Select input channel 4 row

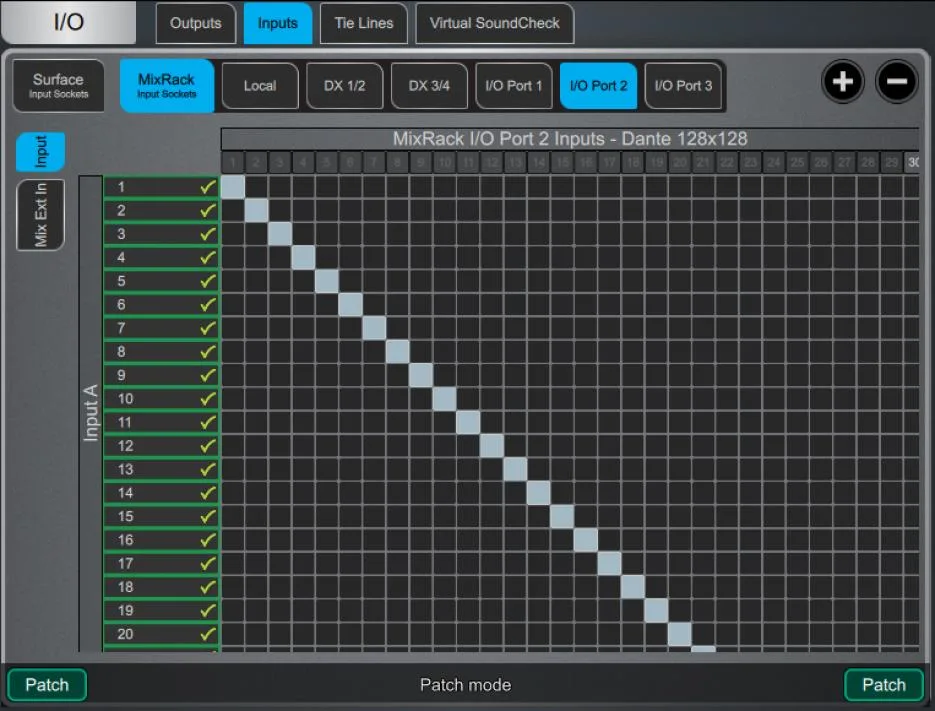point(162,258)
